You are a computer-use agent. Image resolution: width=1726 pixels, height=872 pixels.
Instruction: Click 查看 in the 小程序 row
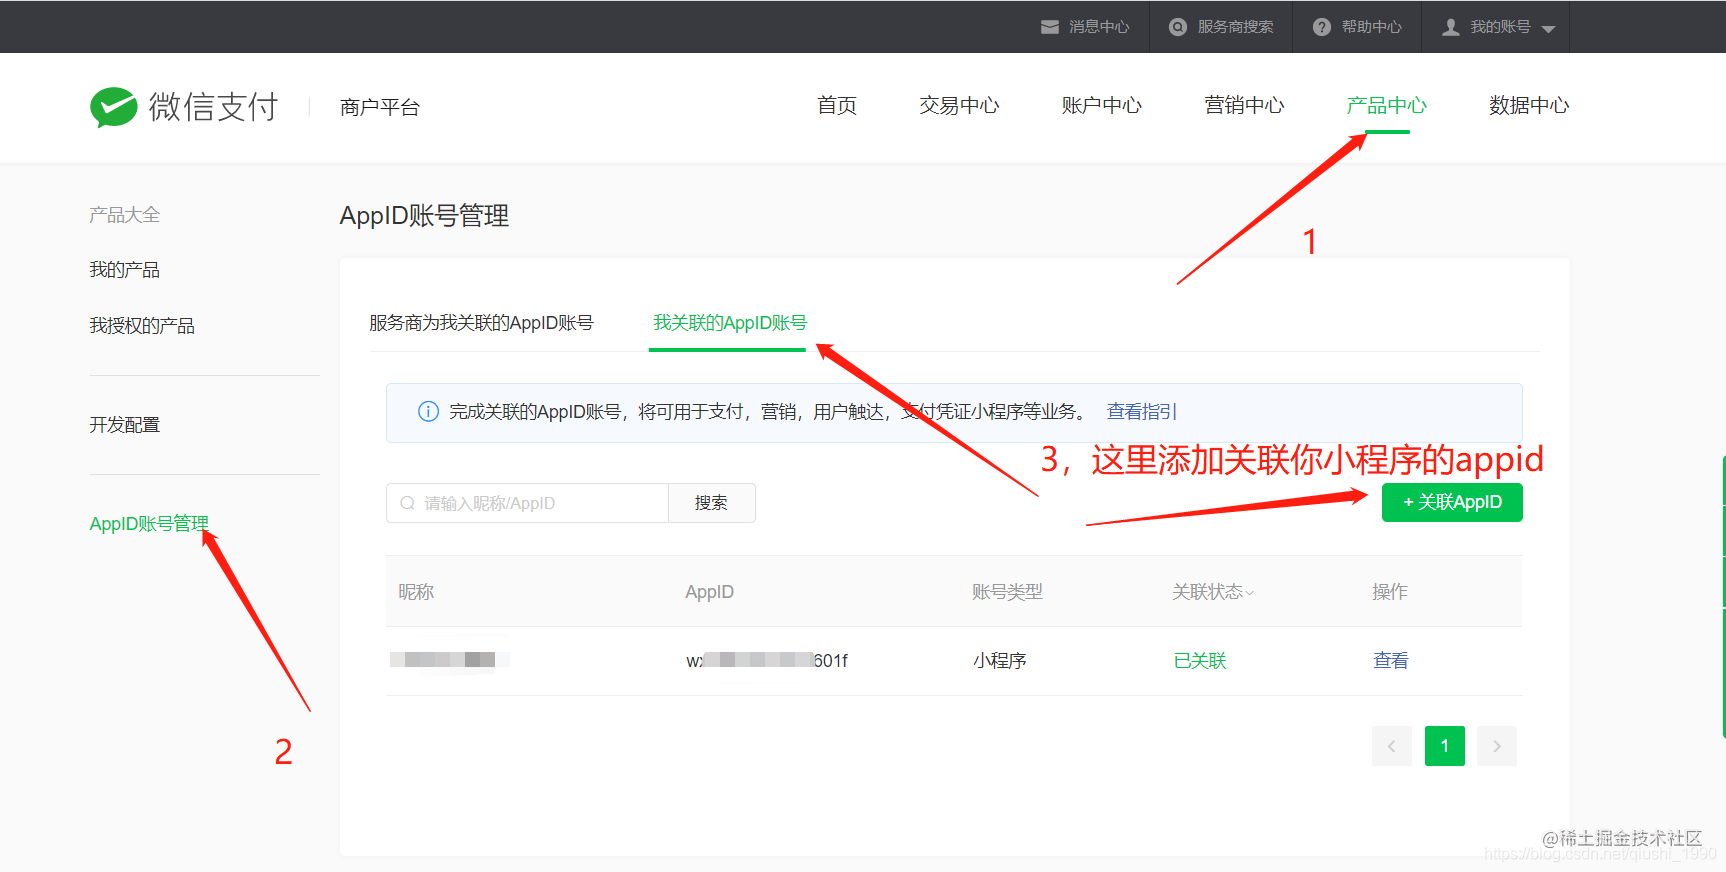tap(1391, 660)
